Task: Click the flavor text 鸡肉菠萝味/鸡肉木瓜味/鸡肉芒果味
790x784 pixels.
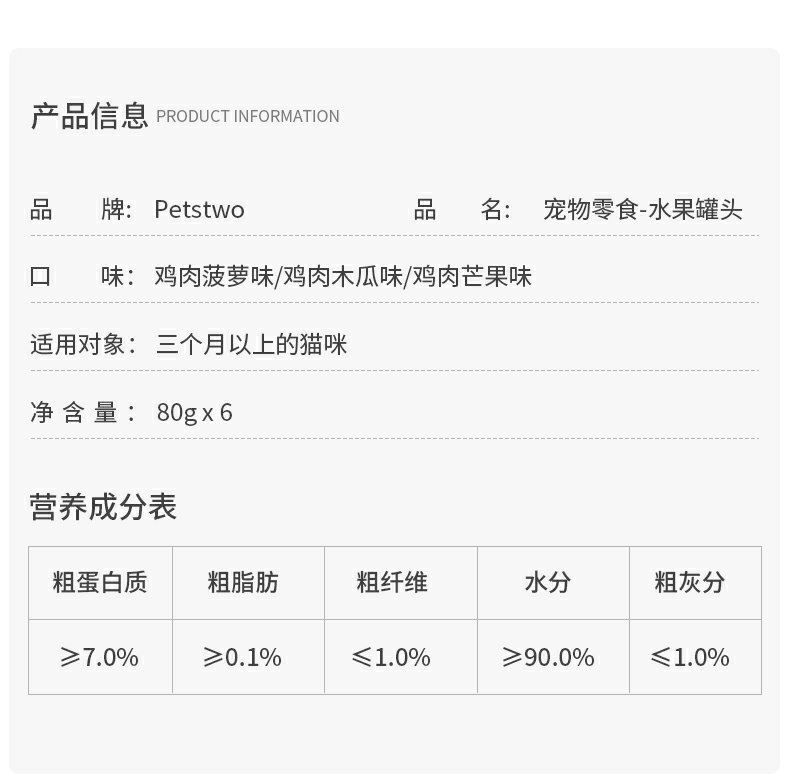Action: coord(343,277)
